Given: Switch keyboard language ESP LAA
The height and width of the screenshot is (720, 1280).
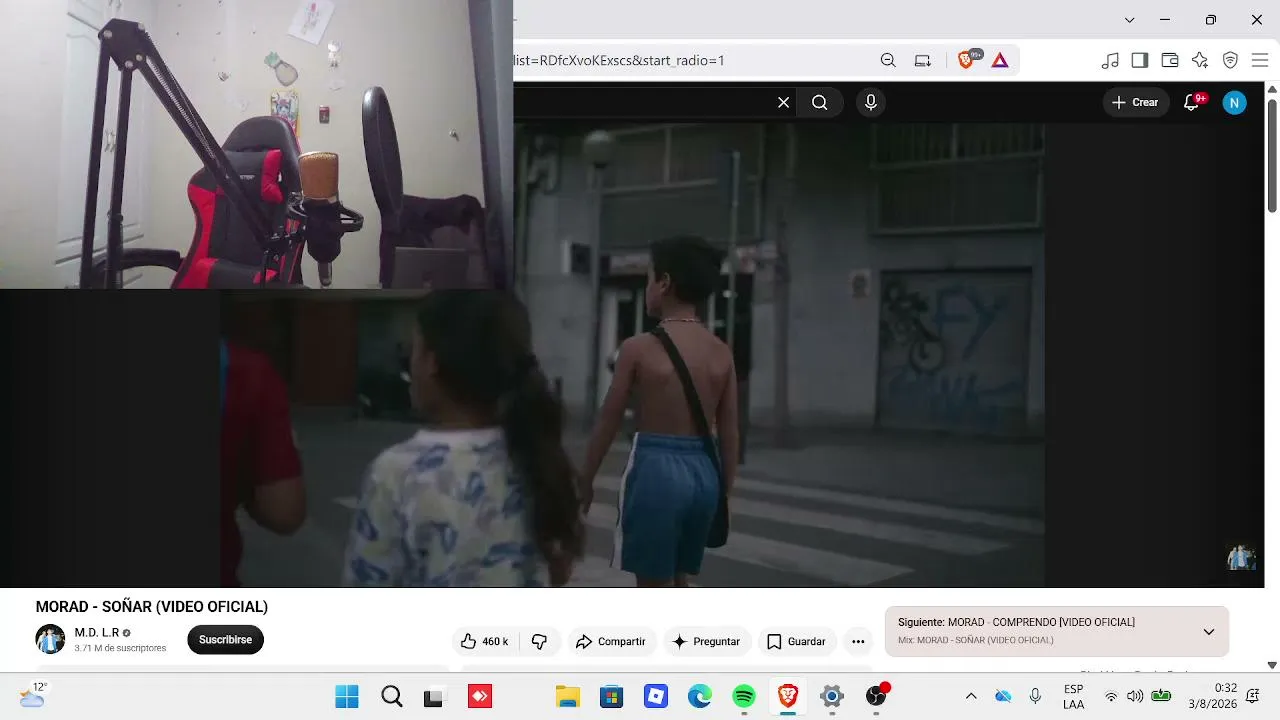Looking at the screenshot, I should click(x=1074, y=697).
